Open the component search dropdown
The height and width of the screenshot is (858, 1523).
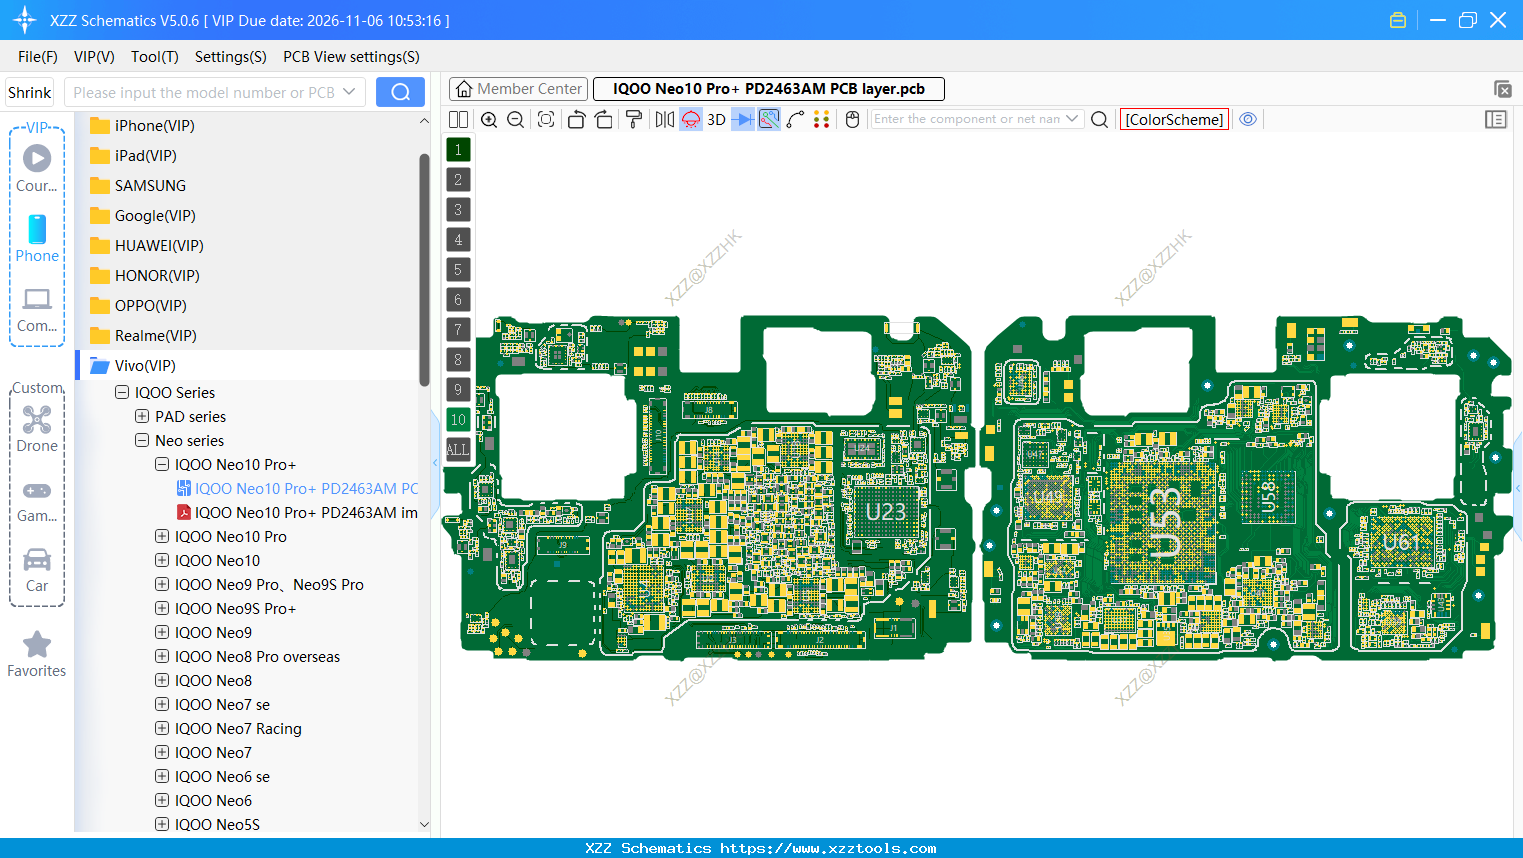coord(1074,118)
